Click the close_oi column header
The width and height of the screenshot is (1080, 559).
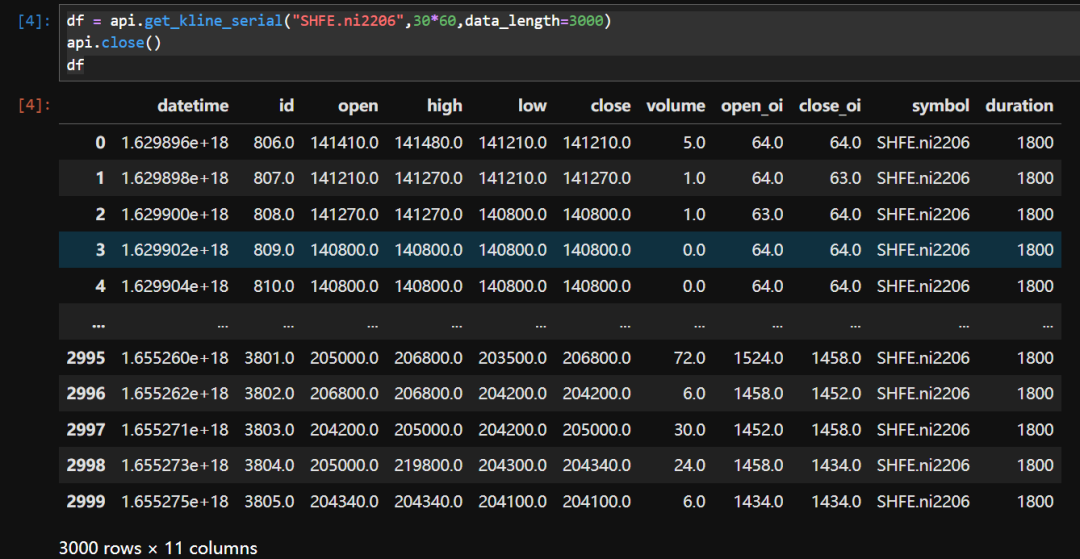[x=830, y=105]
